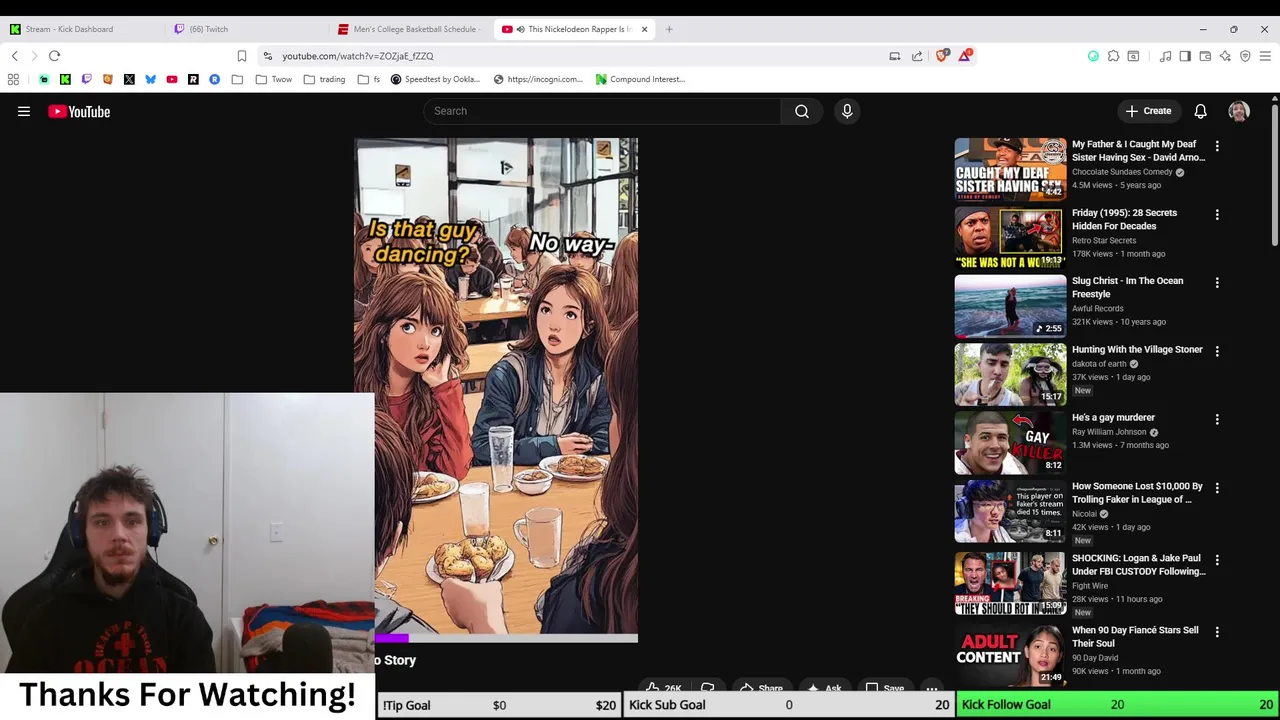
Task: Click the Brave Shields lion icon
Action: [941, 56]
